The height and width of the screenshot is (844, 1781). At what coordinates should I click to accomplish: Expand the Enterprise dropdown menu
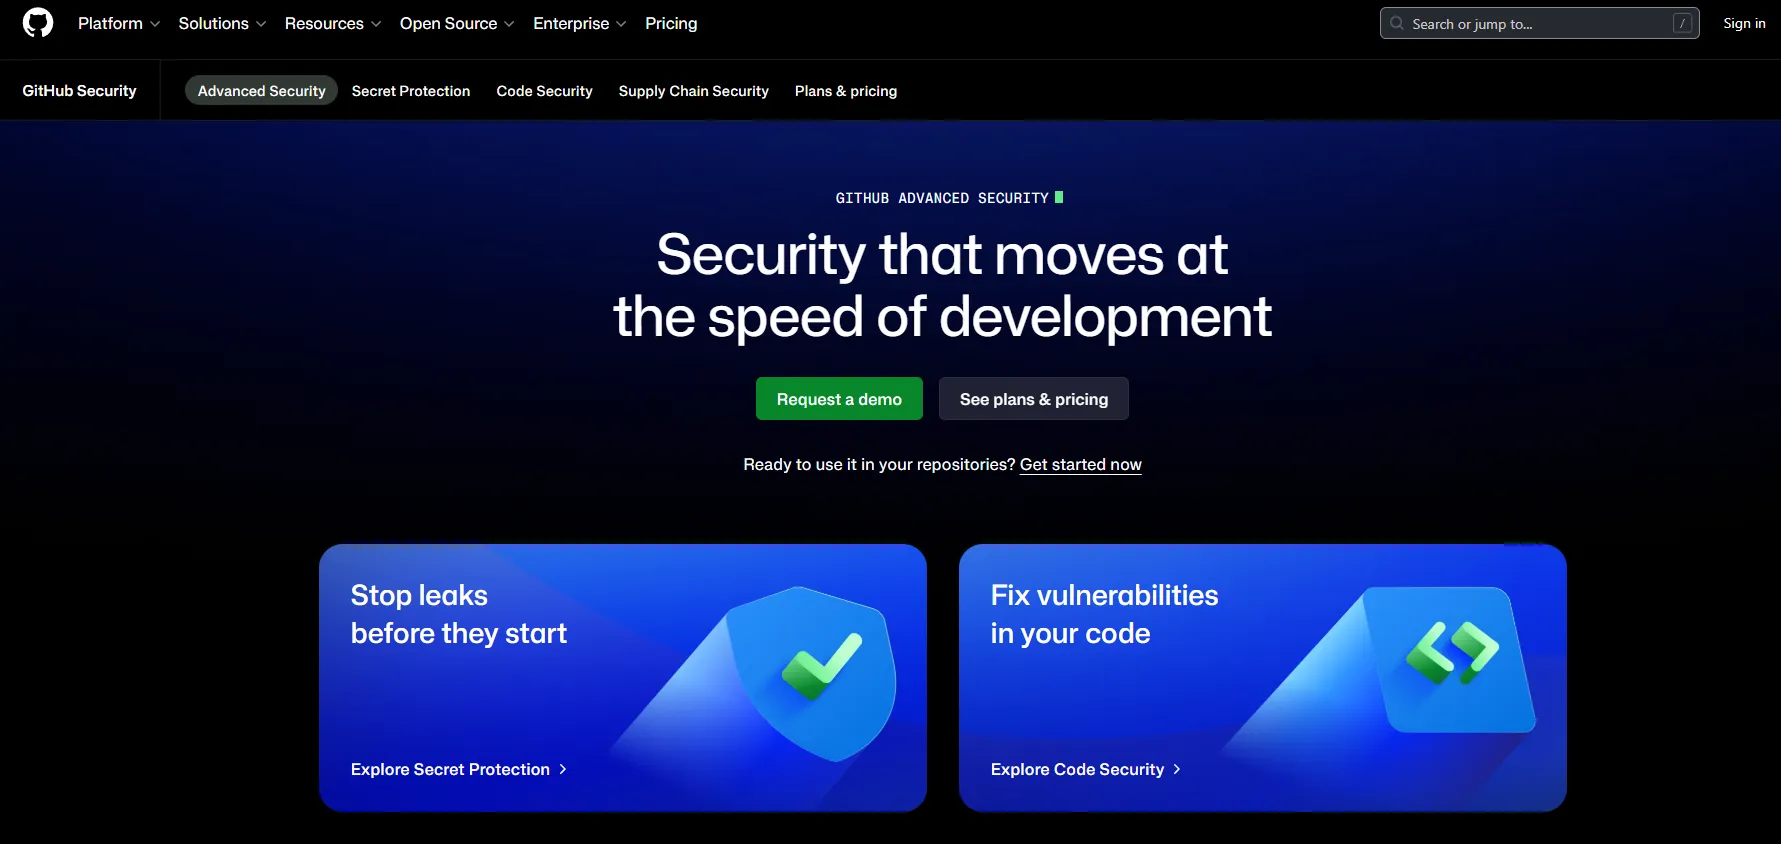click(x=580, y=23)
